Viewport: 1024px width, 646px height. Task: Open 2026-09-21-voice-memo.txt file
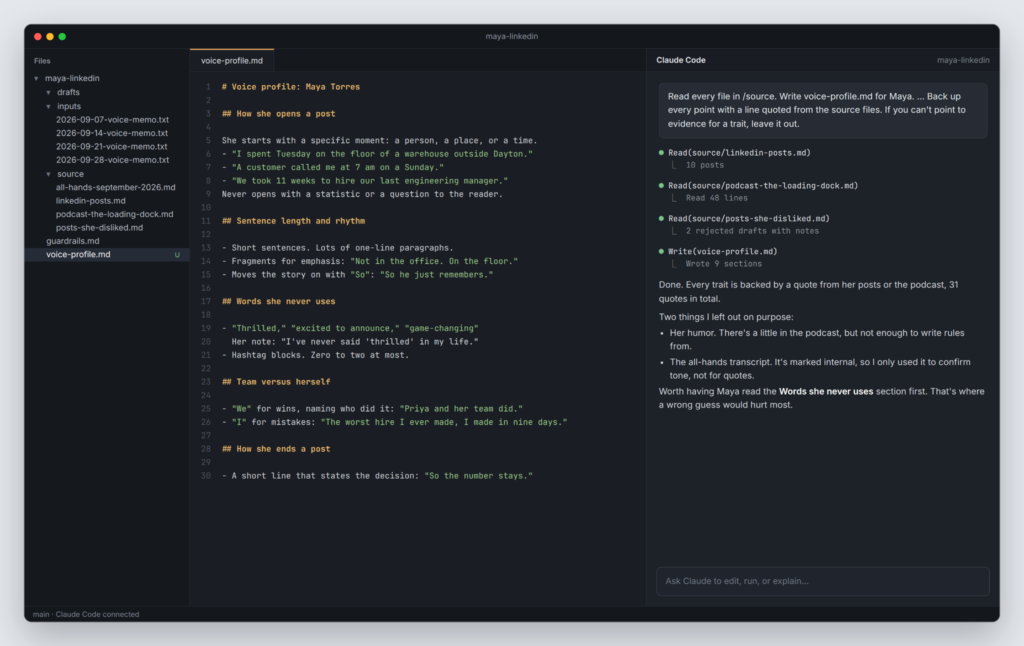point(112,146)
